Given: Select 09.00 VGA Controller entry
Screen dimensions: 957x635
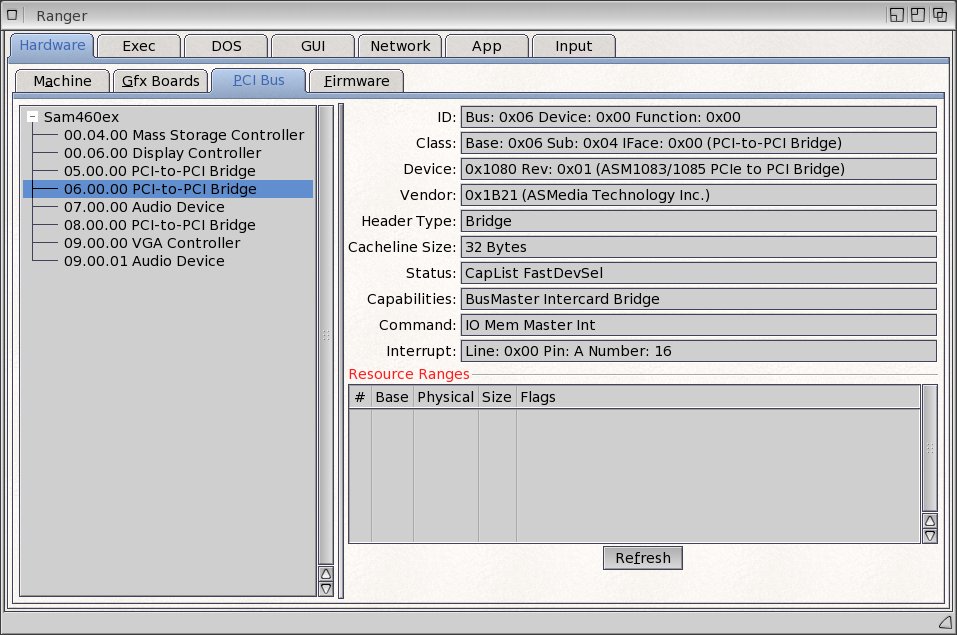Looking at the screenshot, I should click(x=151, y=243).
